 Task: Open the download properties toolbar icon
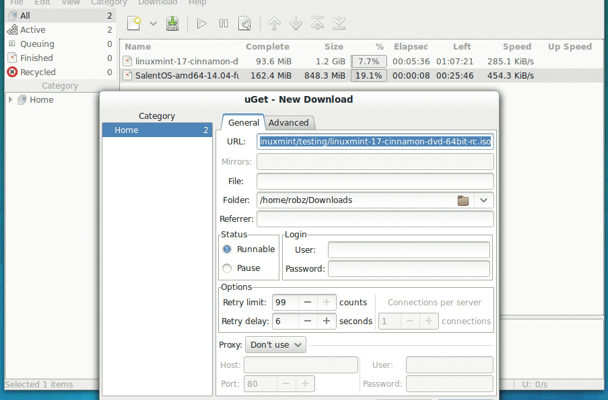click(x=245, y=24)
